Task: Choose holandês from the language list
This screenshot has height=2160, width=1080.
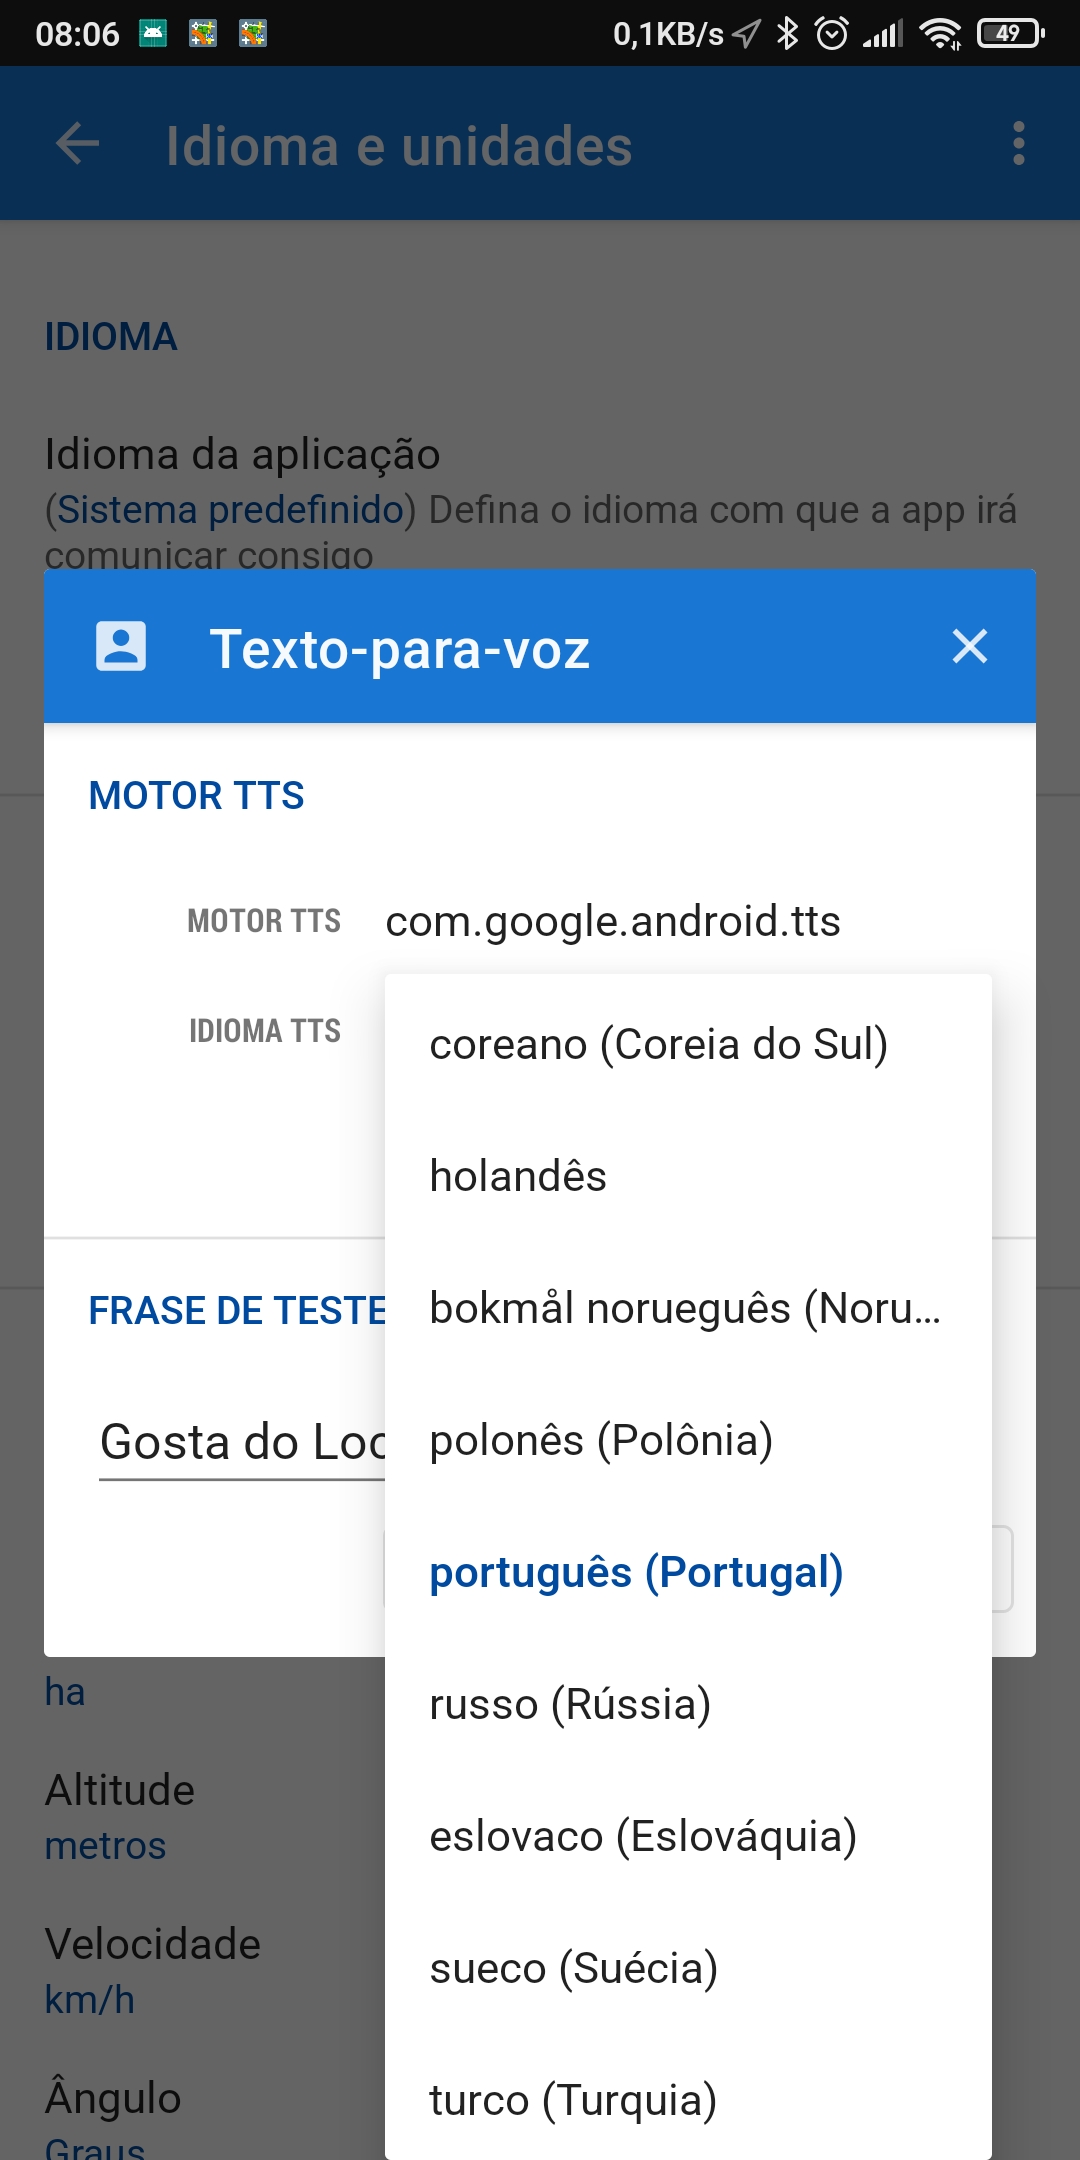Action: (518, 1176)
